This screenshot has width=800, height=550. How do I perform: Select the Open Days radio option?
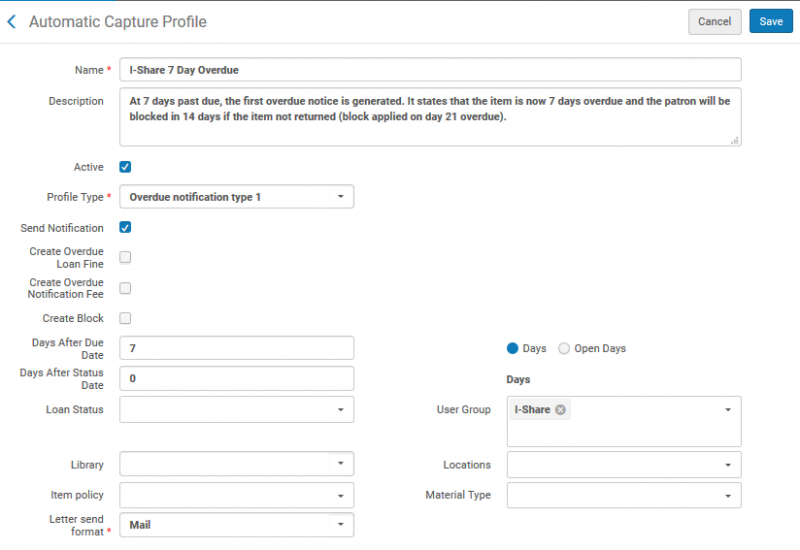(564, 348)
